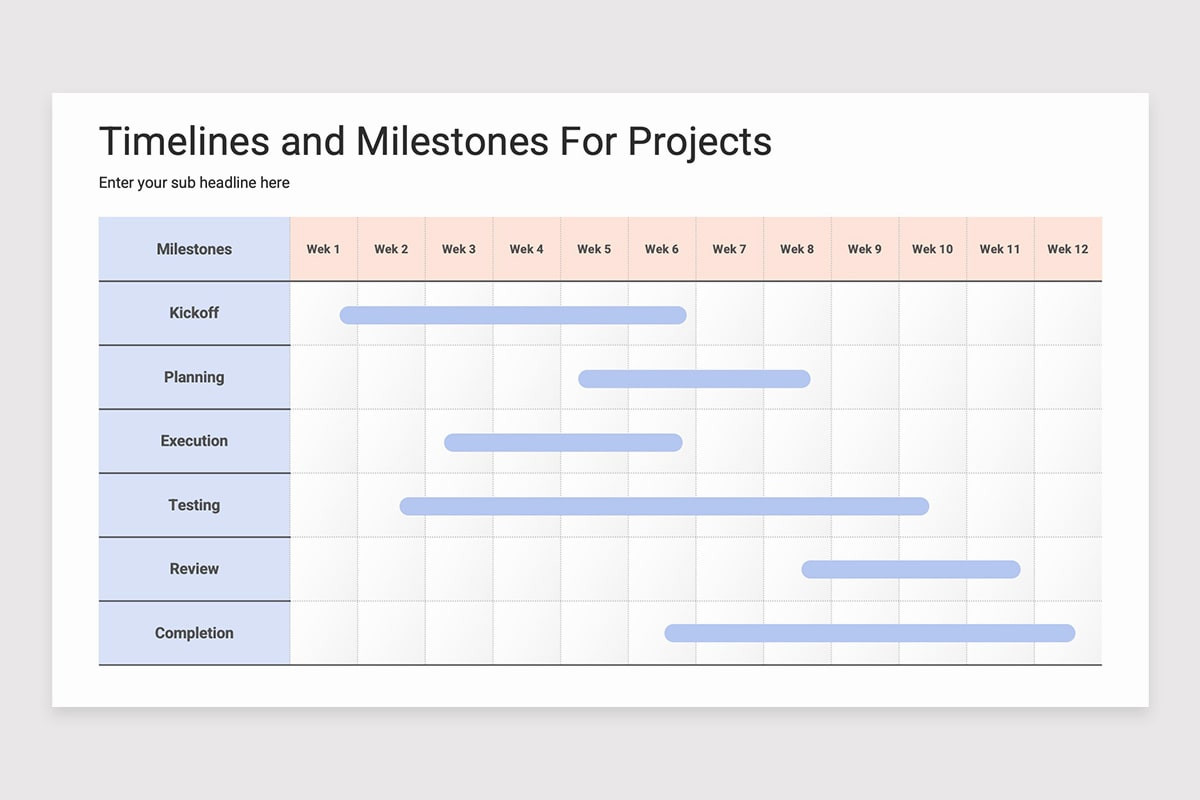Click the Wek 6 column header

point(662,249)
